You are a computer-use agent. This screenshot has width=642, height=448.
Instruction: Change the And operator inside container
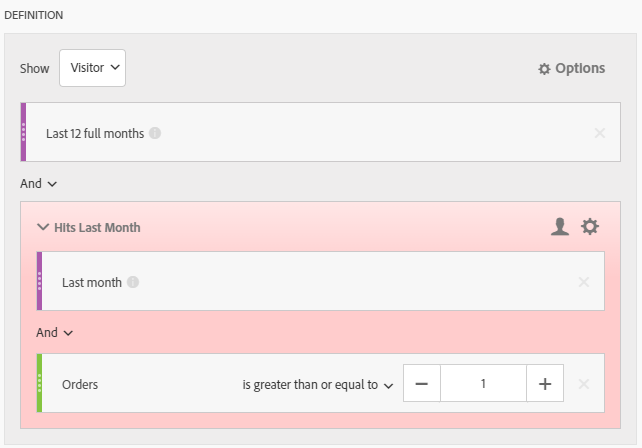coord(55,332)
